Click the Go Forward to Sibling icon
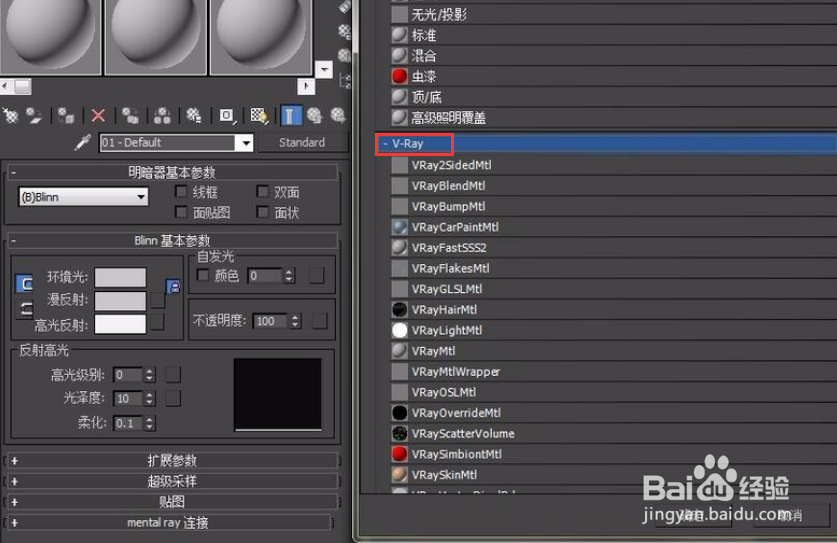 (338, 115)
